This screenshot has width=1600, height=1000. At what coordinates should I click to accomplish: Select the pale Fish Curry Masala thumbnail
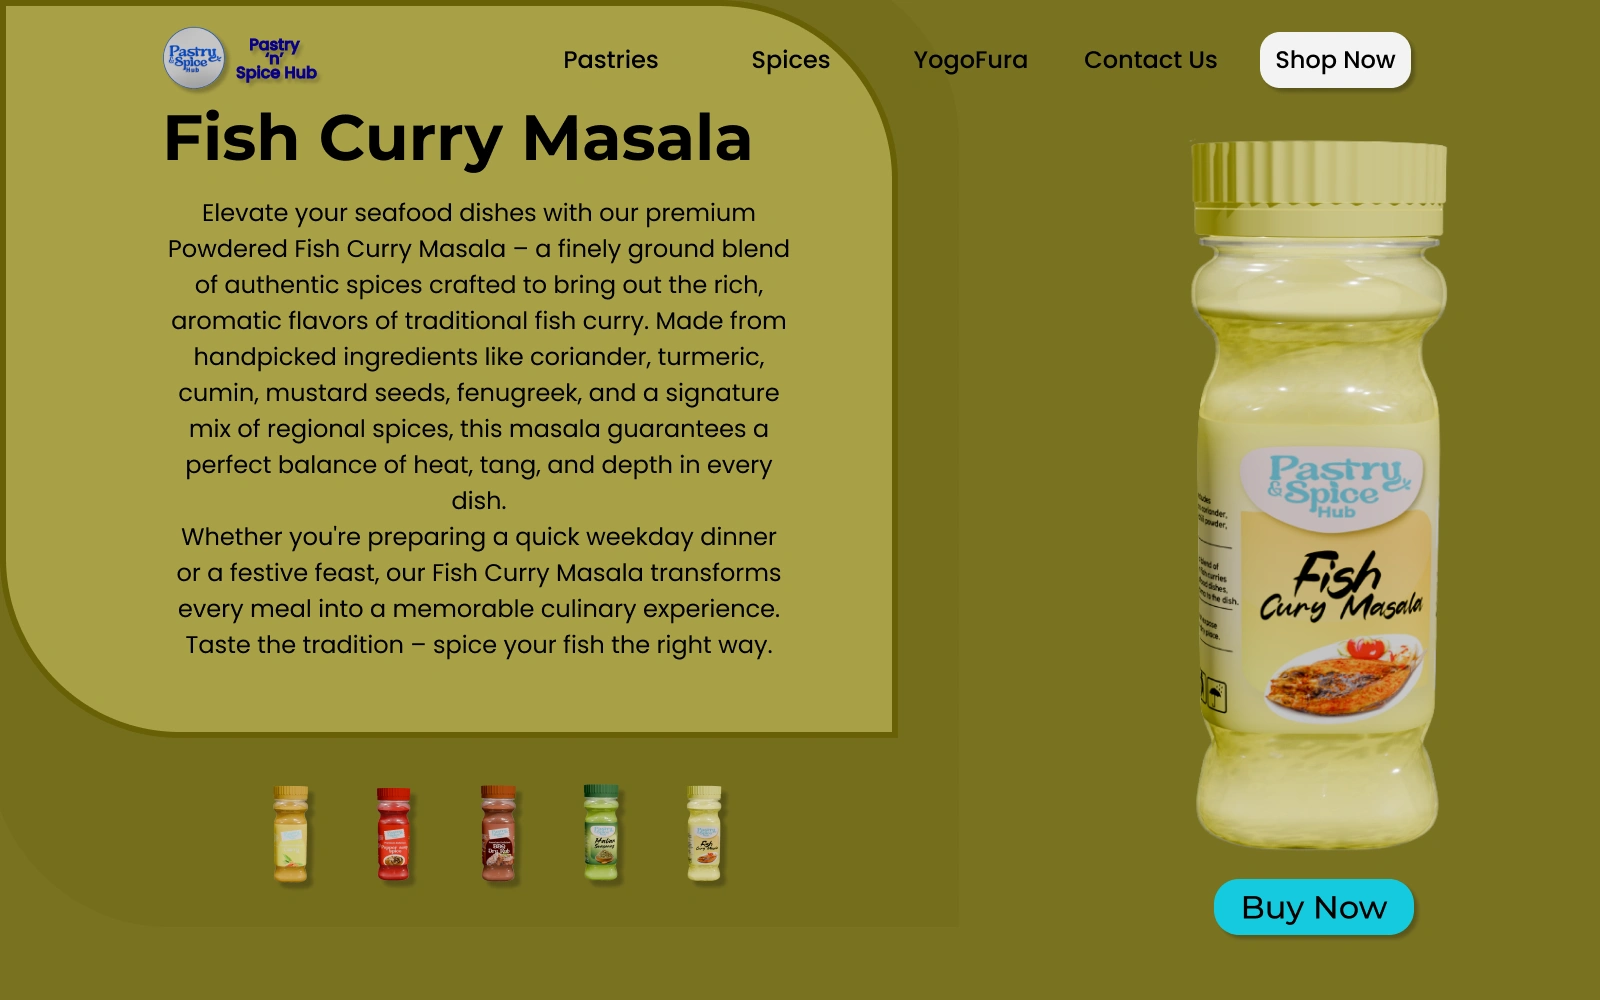pos(704,833)
